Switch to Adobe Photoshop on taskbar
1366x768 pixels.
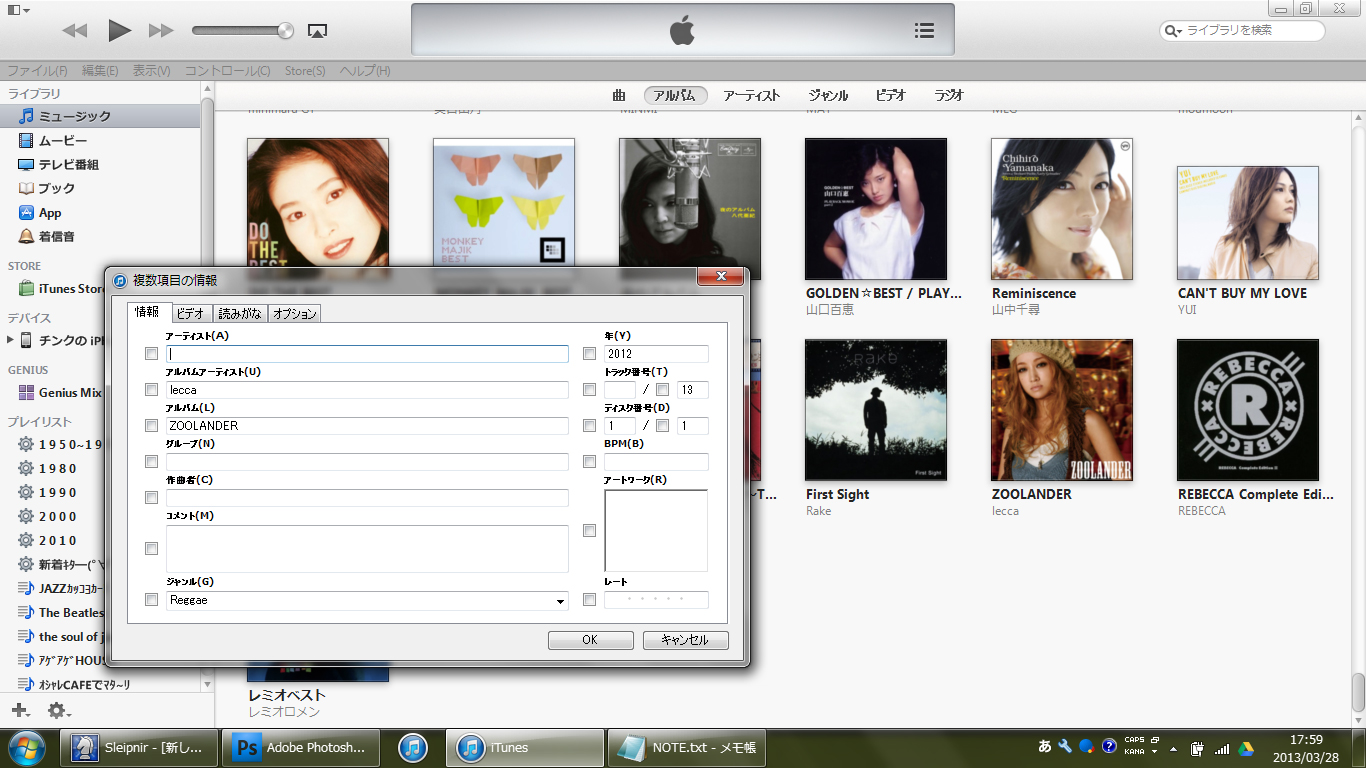click(300, 747)
